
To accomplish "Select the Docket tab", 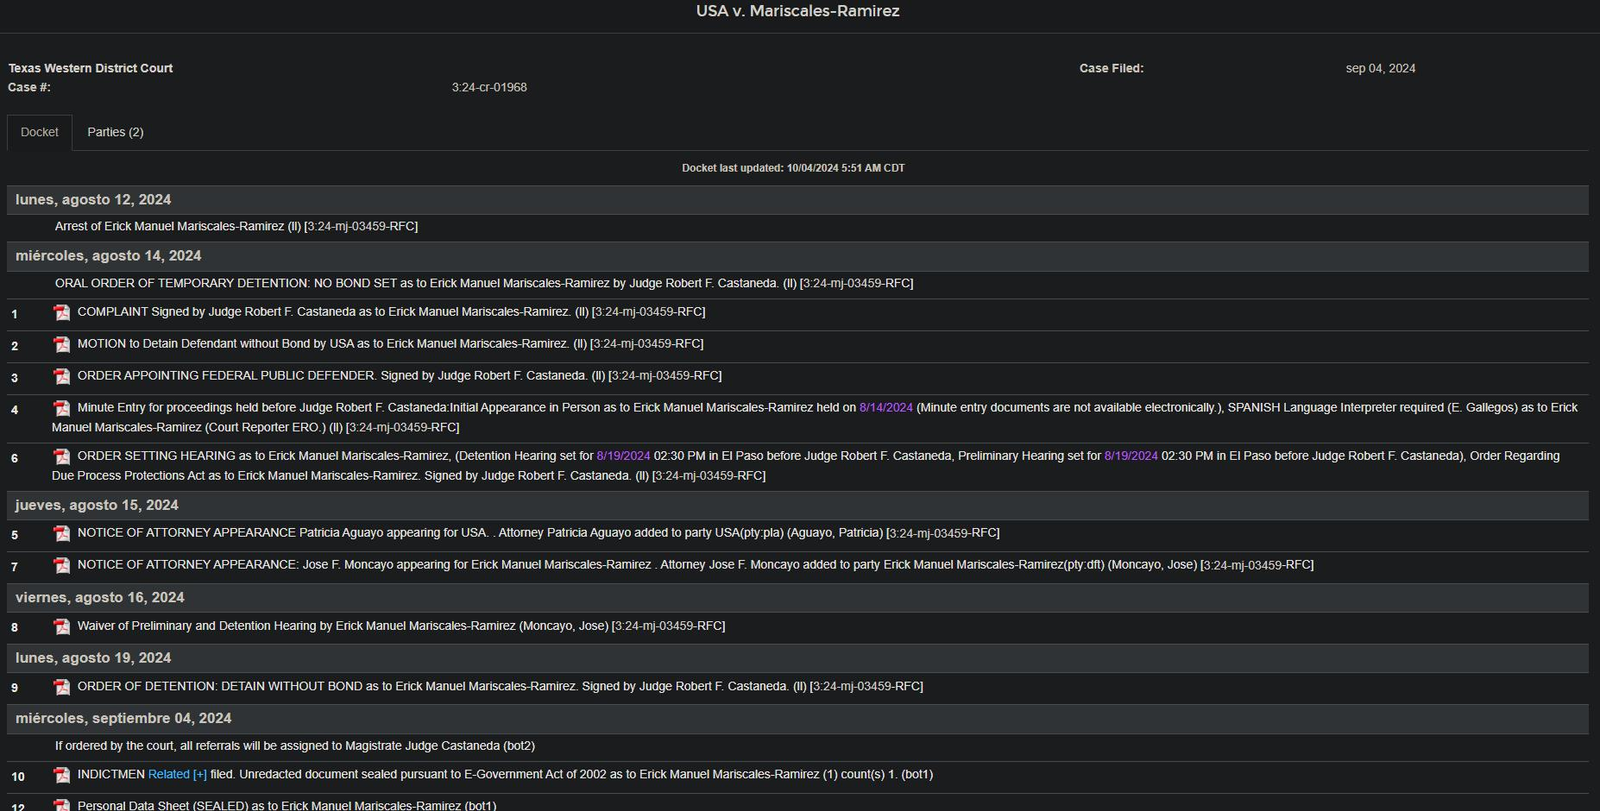I will pos(40,132).
